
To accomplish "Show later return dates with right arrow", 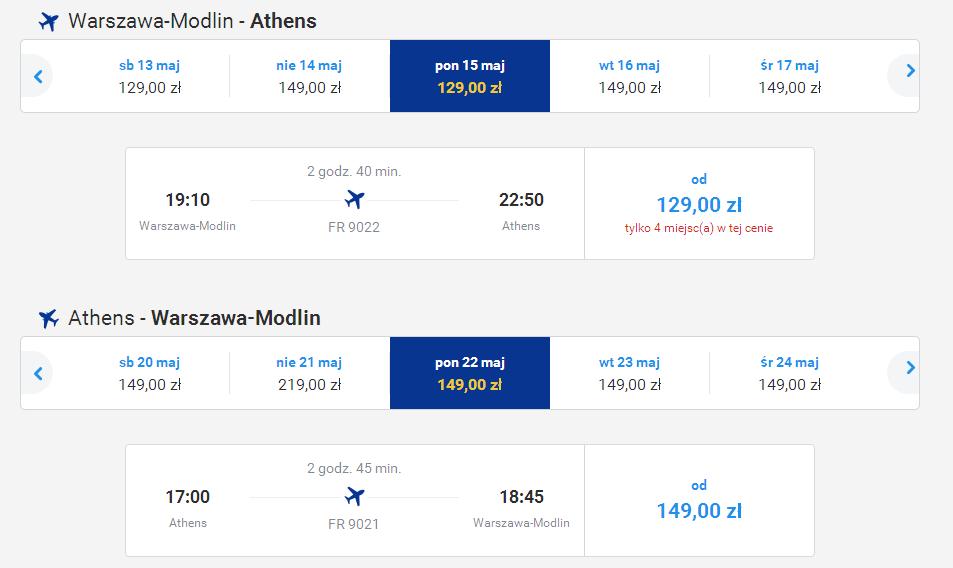I will coord(910,368).
